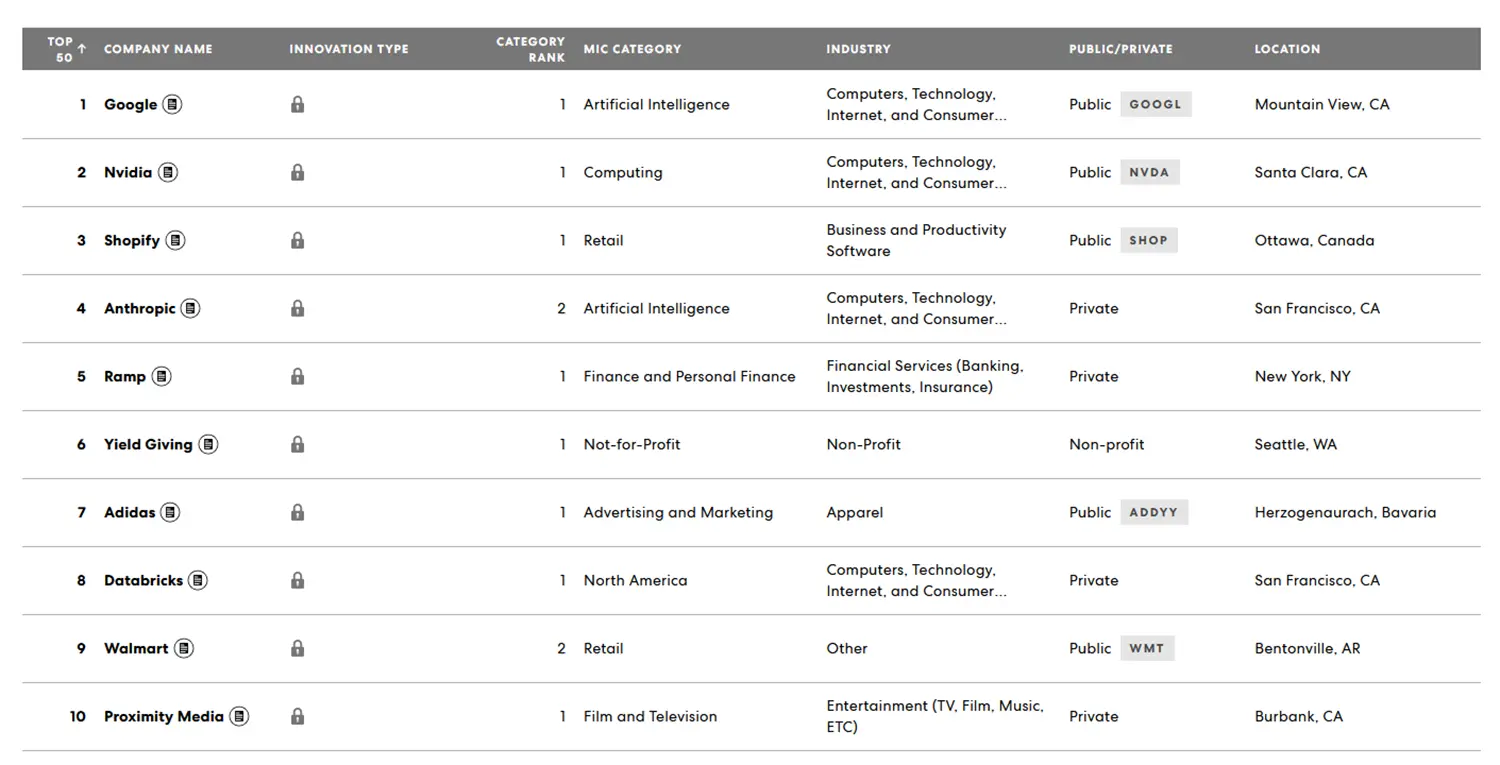Image resolution: width=1500 pixels, height=765 pixels.
Task: Open the document icon beside Proximity Media
Action: click(x=239, y=716)
